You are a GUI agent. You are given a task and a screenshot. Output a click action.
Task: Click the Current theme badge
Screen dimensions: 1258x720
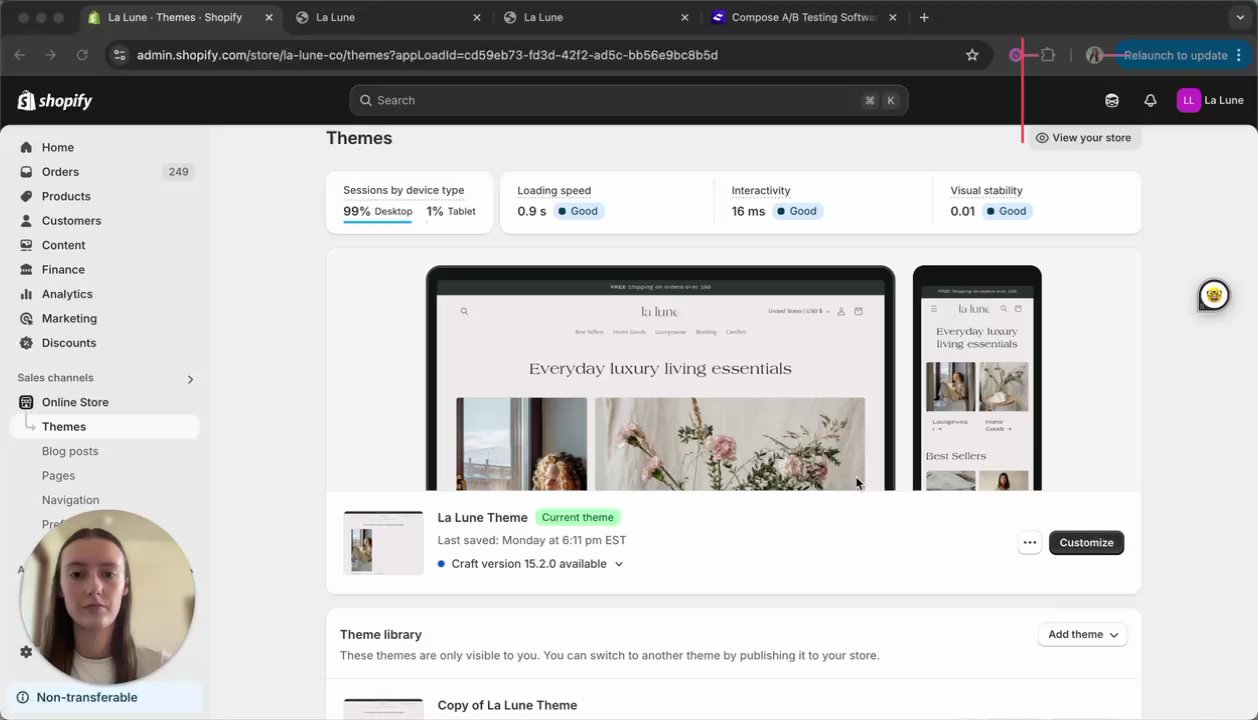coord(578,518)
